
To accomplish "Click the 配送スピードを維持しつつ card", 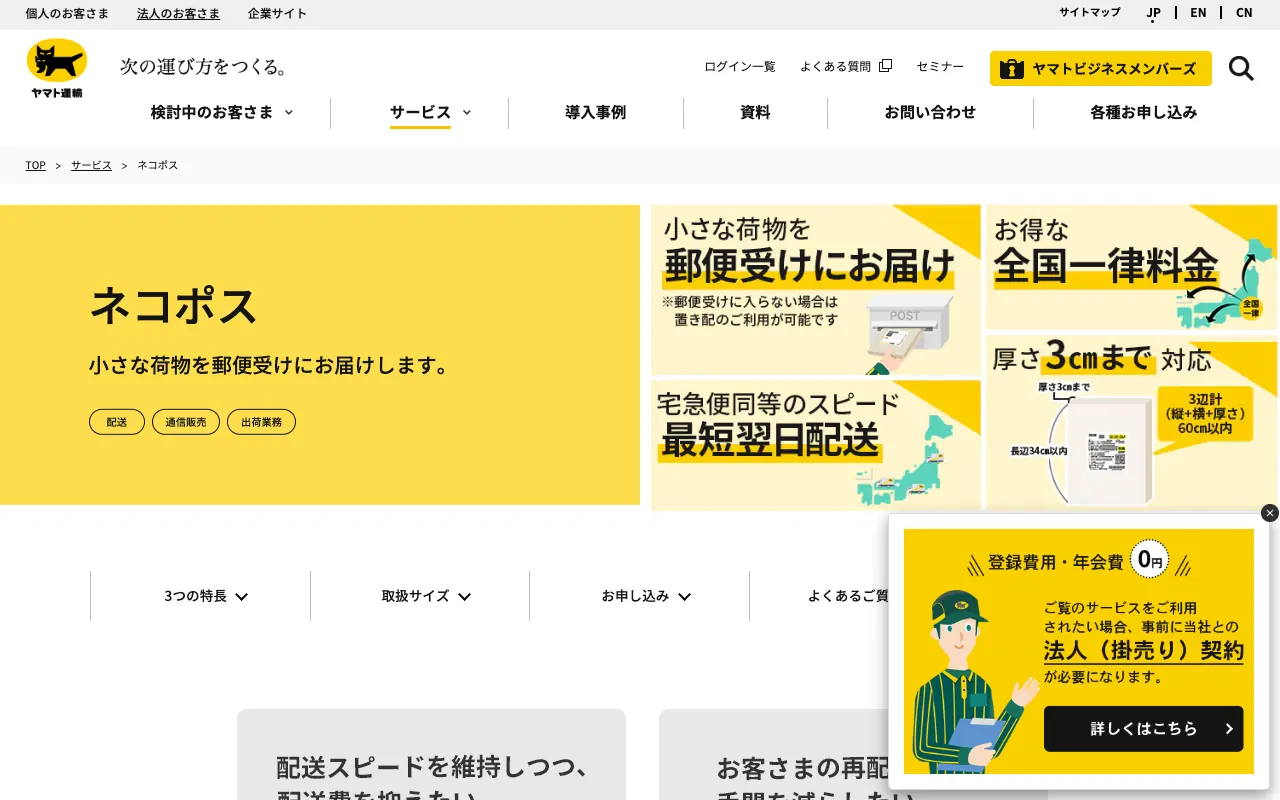I will 431,755.
